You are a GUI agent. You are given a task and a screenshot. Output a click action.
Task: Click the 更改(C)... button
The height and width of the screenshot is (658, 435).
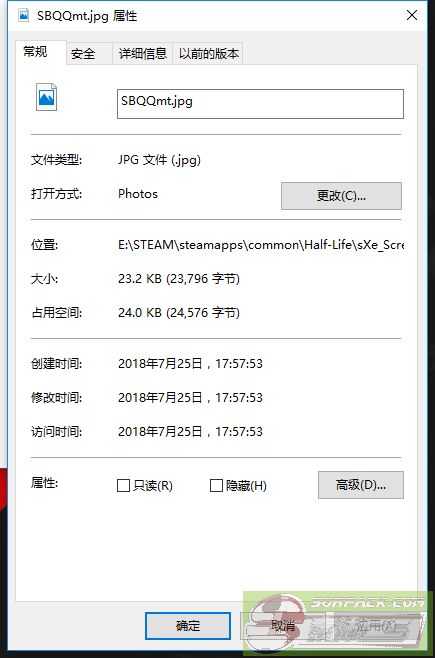[x=341, y=196]
